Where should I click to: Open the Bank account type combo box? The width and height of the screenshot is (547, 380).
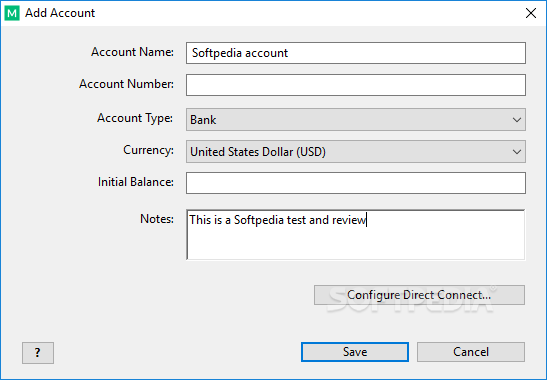tap(355, 120)
